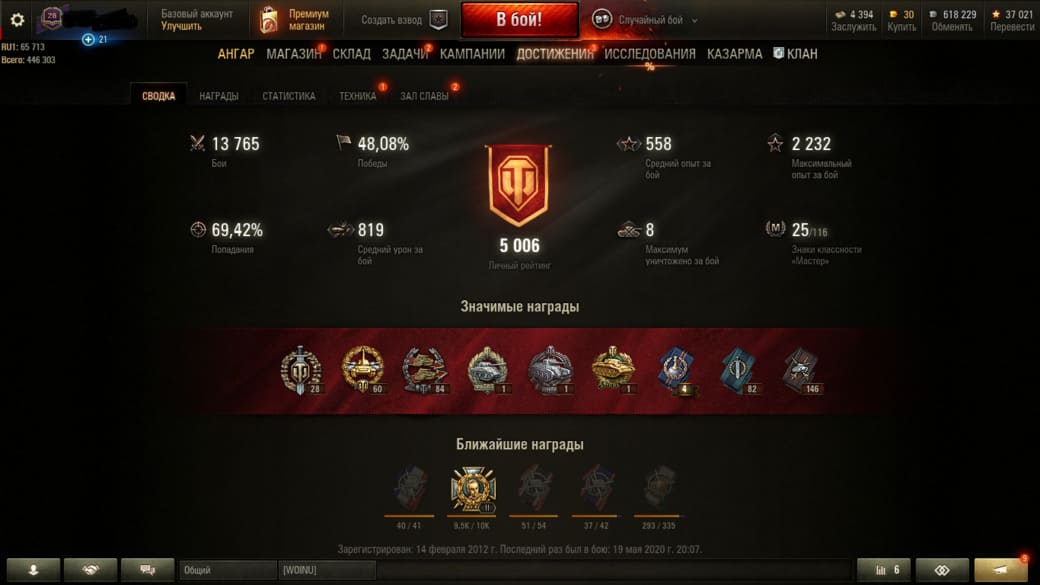
Task: Open the Зал славы tab
Action: pos(424,96)
